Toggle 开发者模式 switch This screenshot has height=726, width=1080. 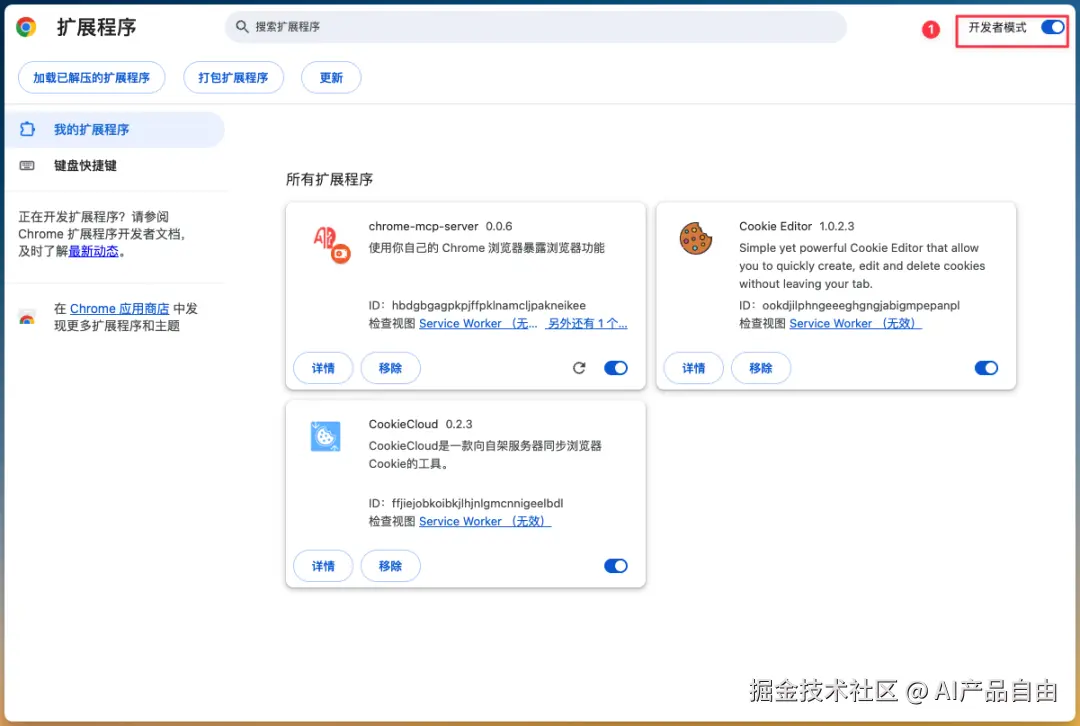click(1052, 27)
